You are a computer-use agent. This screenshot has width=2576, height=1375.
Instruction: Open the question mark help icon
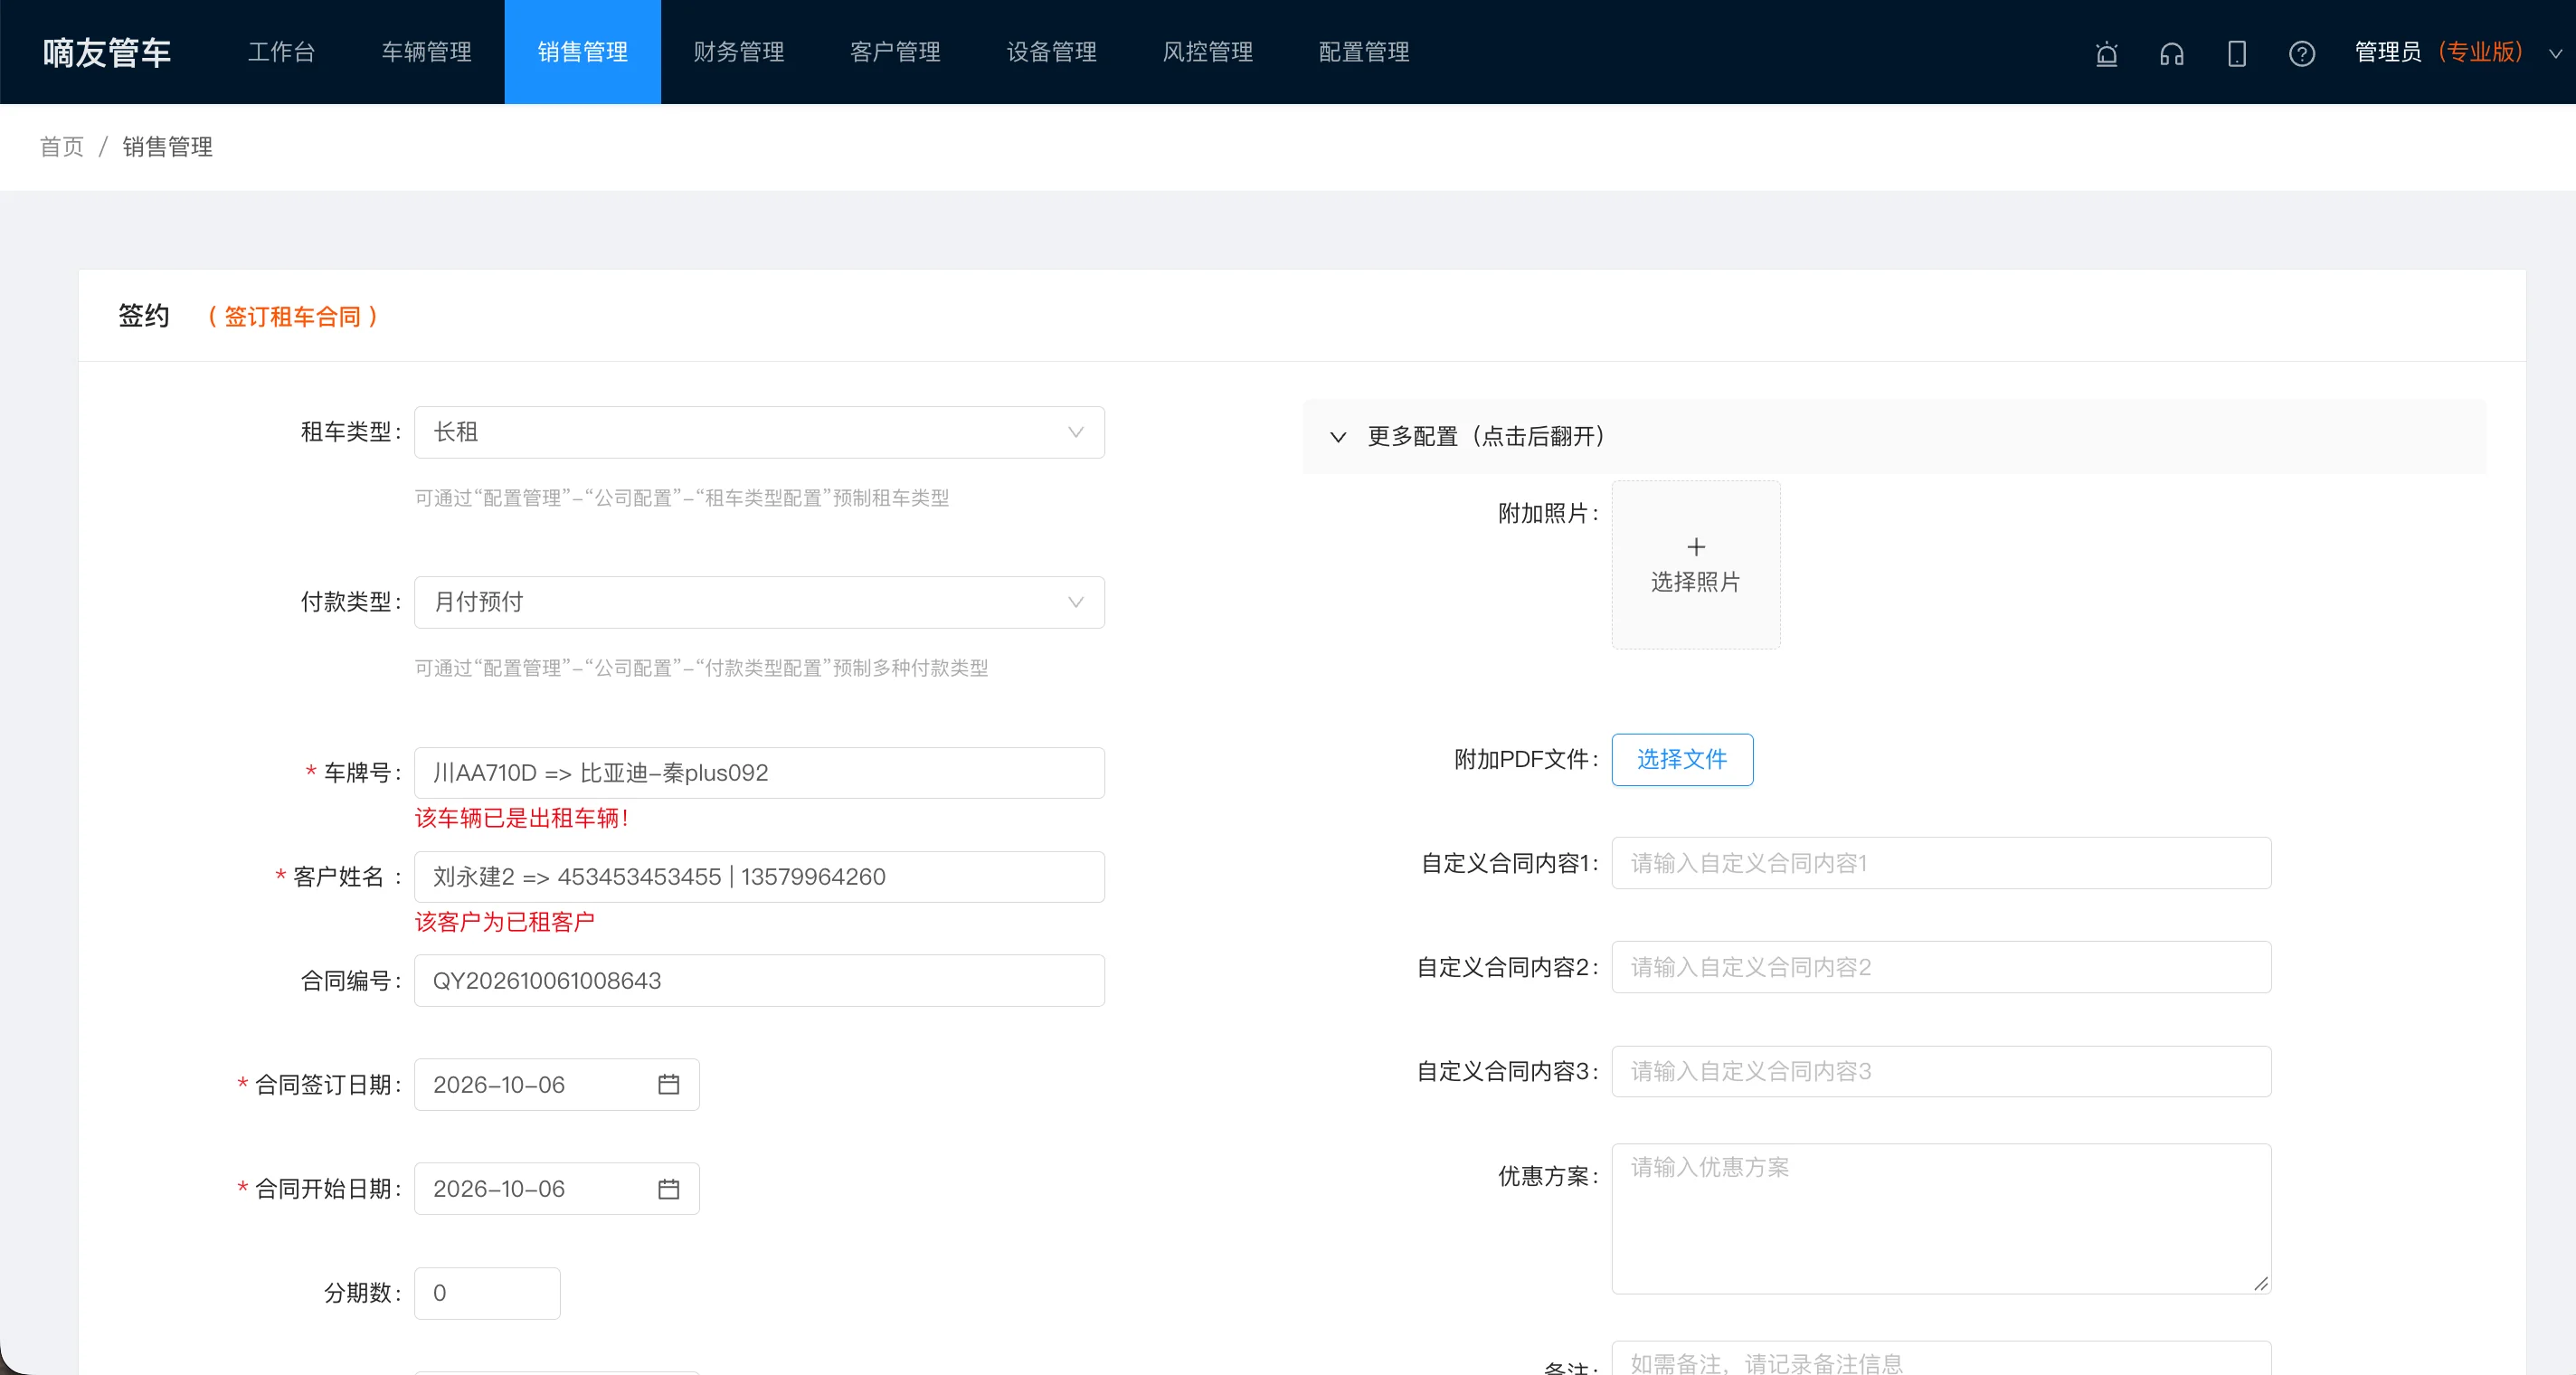click(x=2301, y=53)
